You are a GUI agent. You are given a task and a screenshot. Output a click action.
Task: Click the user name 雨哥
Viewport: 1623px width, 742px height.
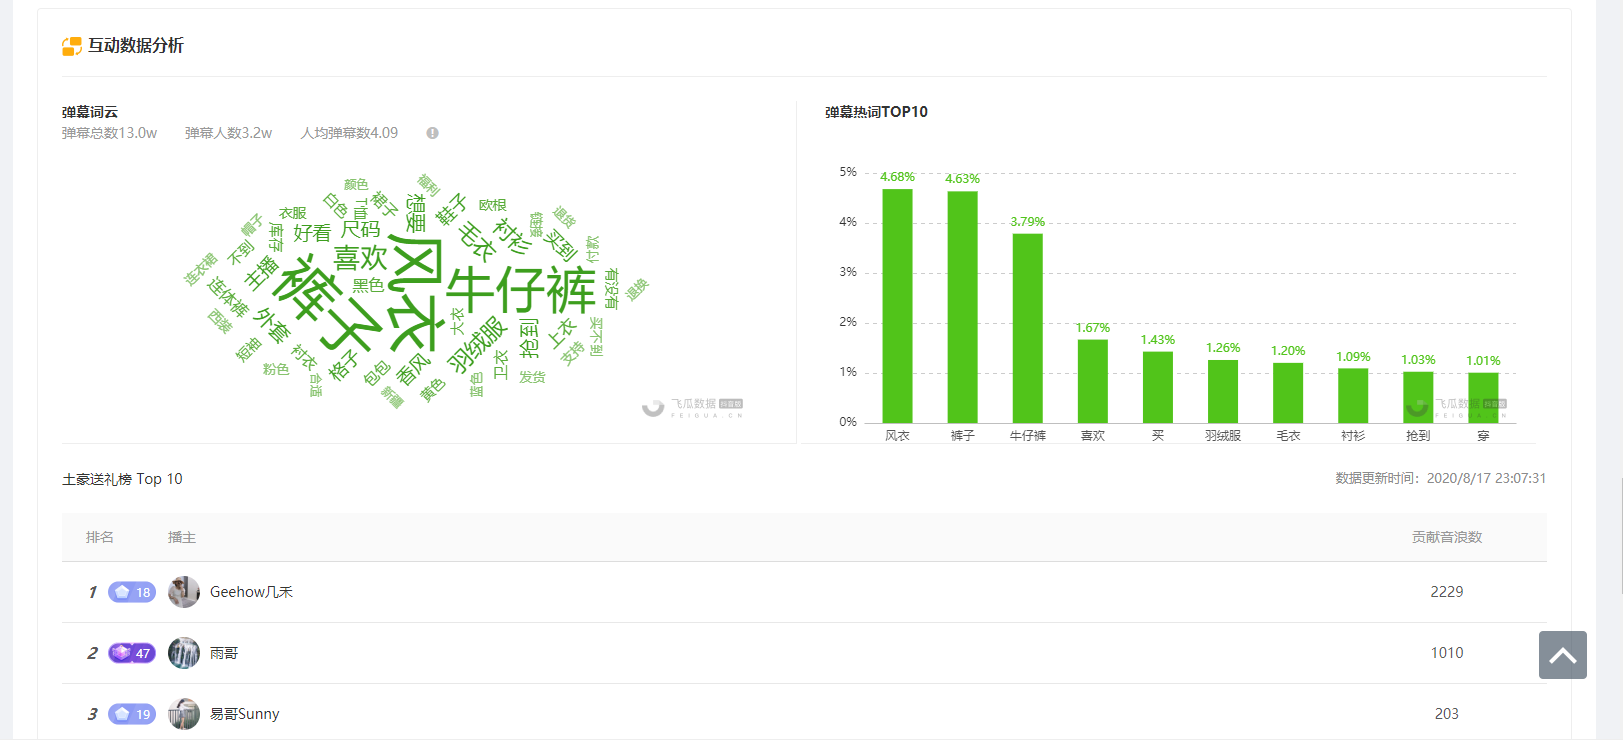point(224,653)
